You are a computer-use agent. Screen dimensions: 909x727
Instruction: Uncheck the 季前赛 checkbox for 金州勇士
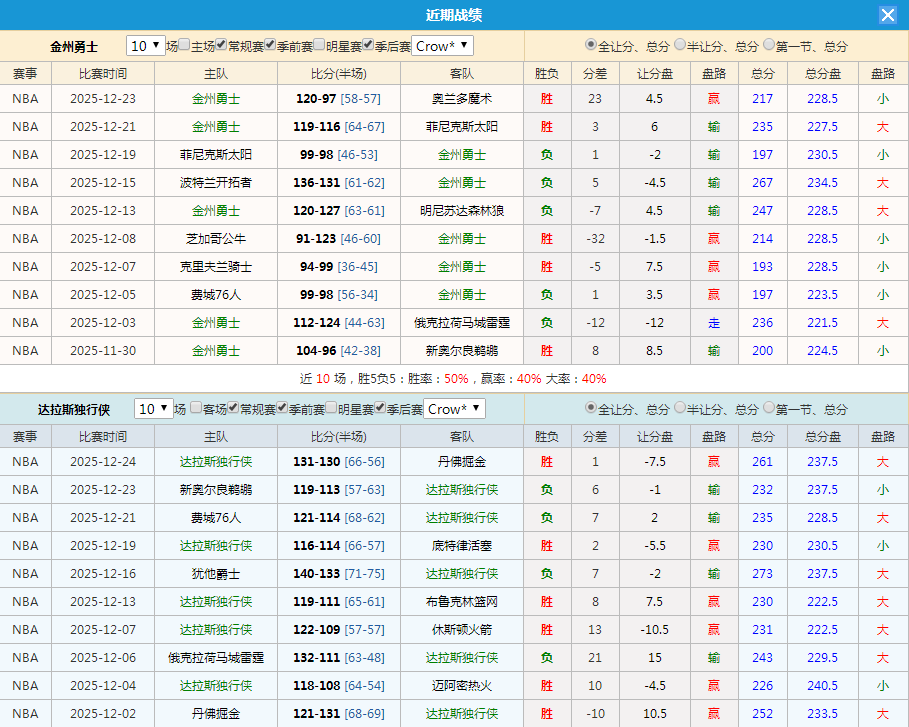(x=270, y=45)
